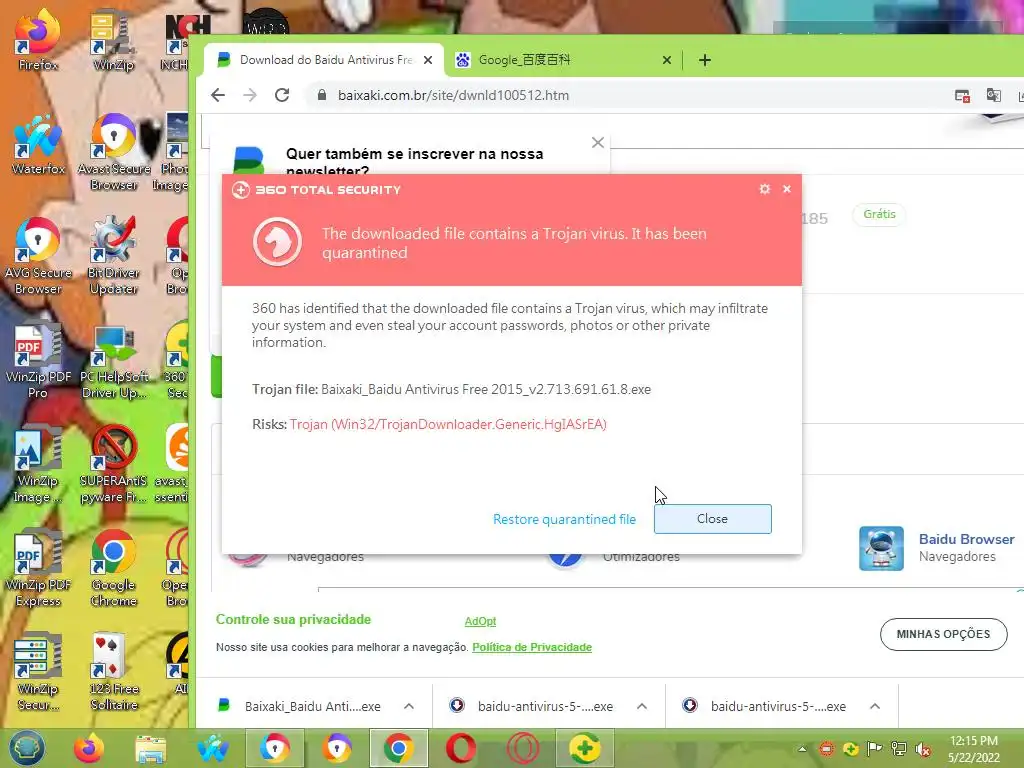Launch Waterfox from the taskbar
The image size is (1024, 768).
[213, 748]
